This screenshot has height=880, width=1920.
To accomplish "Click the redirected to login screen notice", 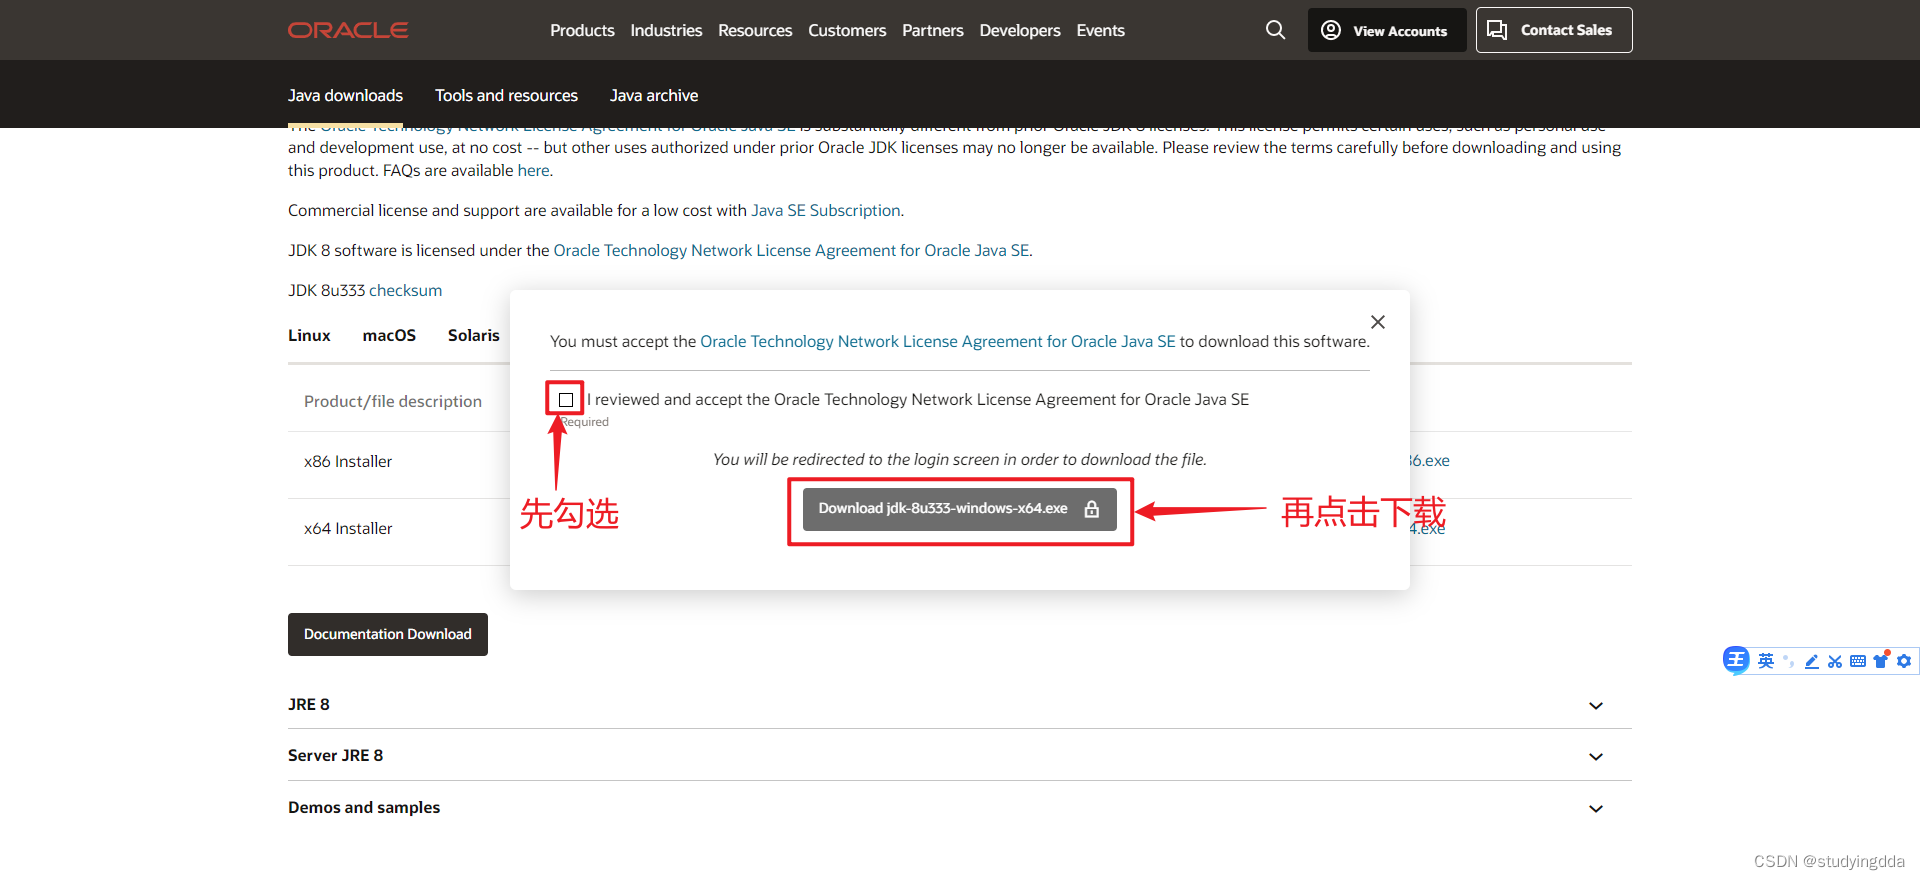I will coord(960,459).
